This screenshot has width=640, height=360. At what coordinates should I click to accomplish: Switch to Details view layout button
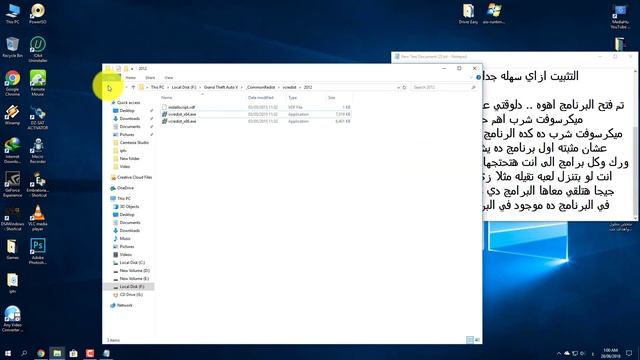click(470, 340)
